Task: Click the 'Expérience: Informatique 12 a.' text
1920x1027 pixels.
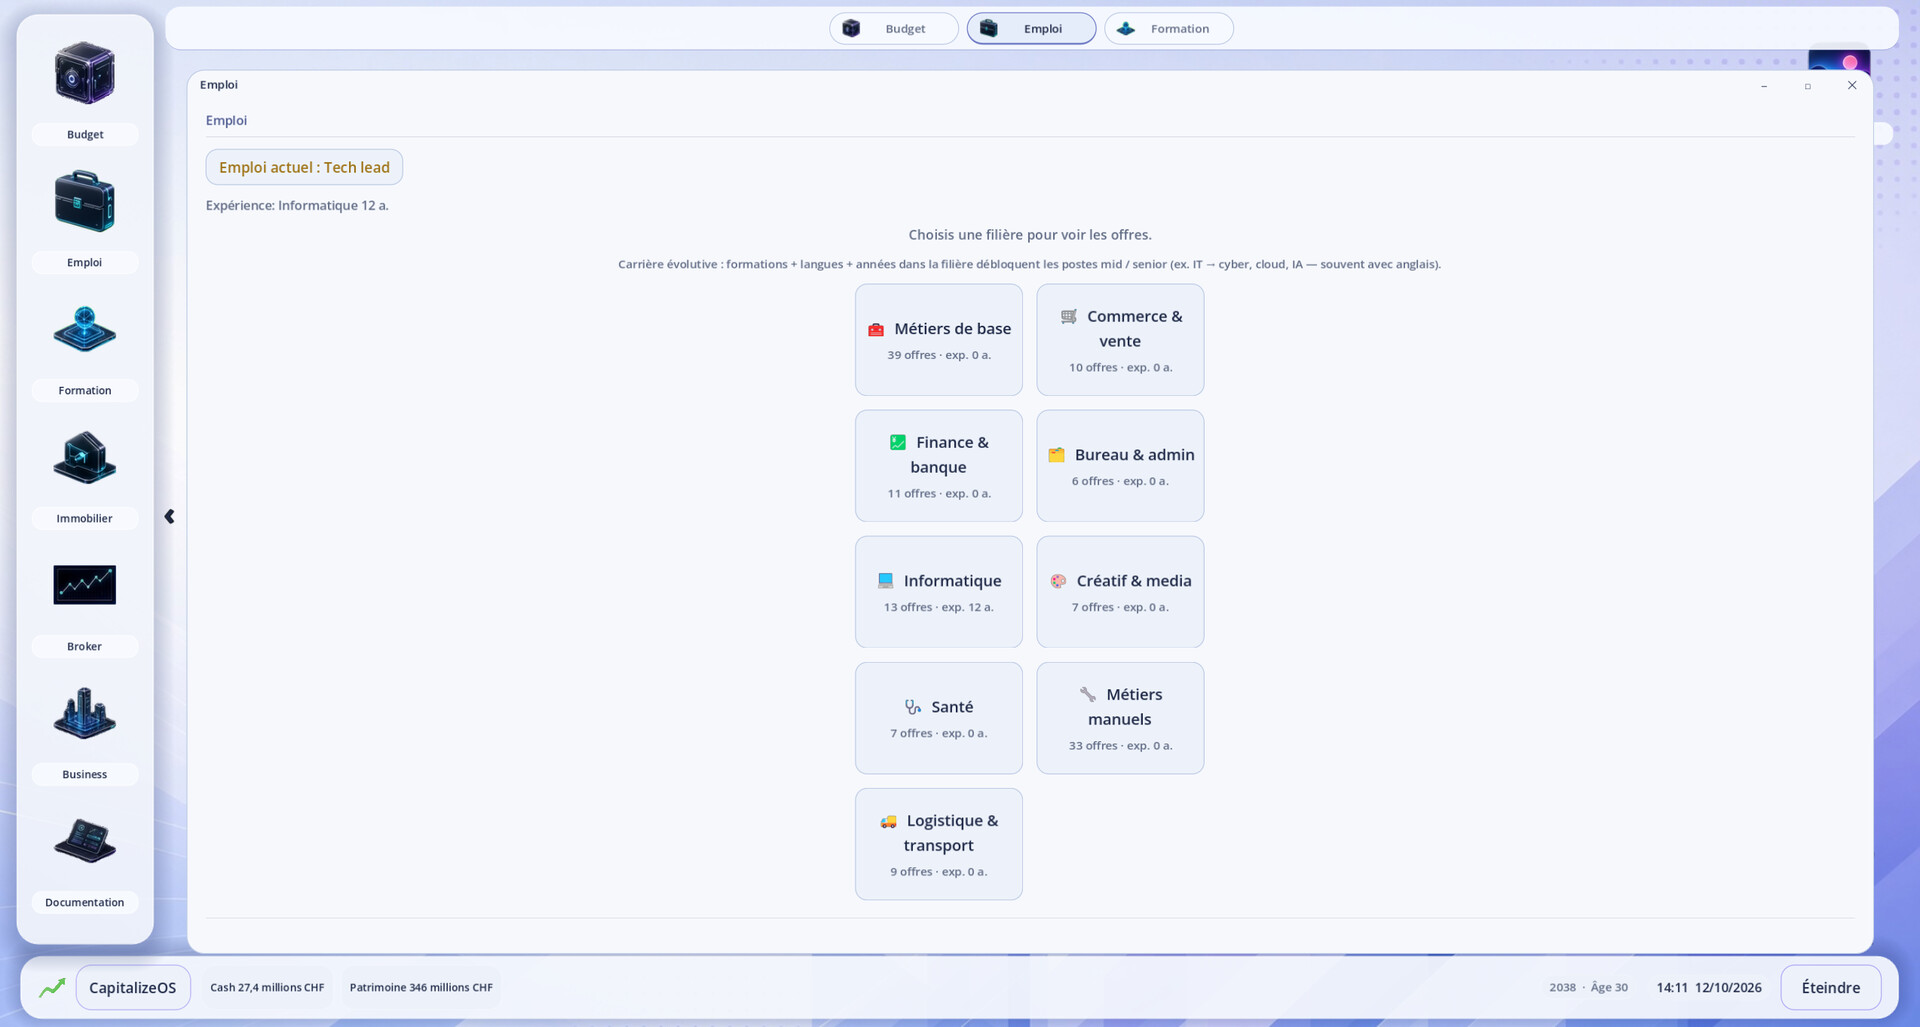Action: coord(297,206)
